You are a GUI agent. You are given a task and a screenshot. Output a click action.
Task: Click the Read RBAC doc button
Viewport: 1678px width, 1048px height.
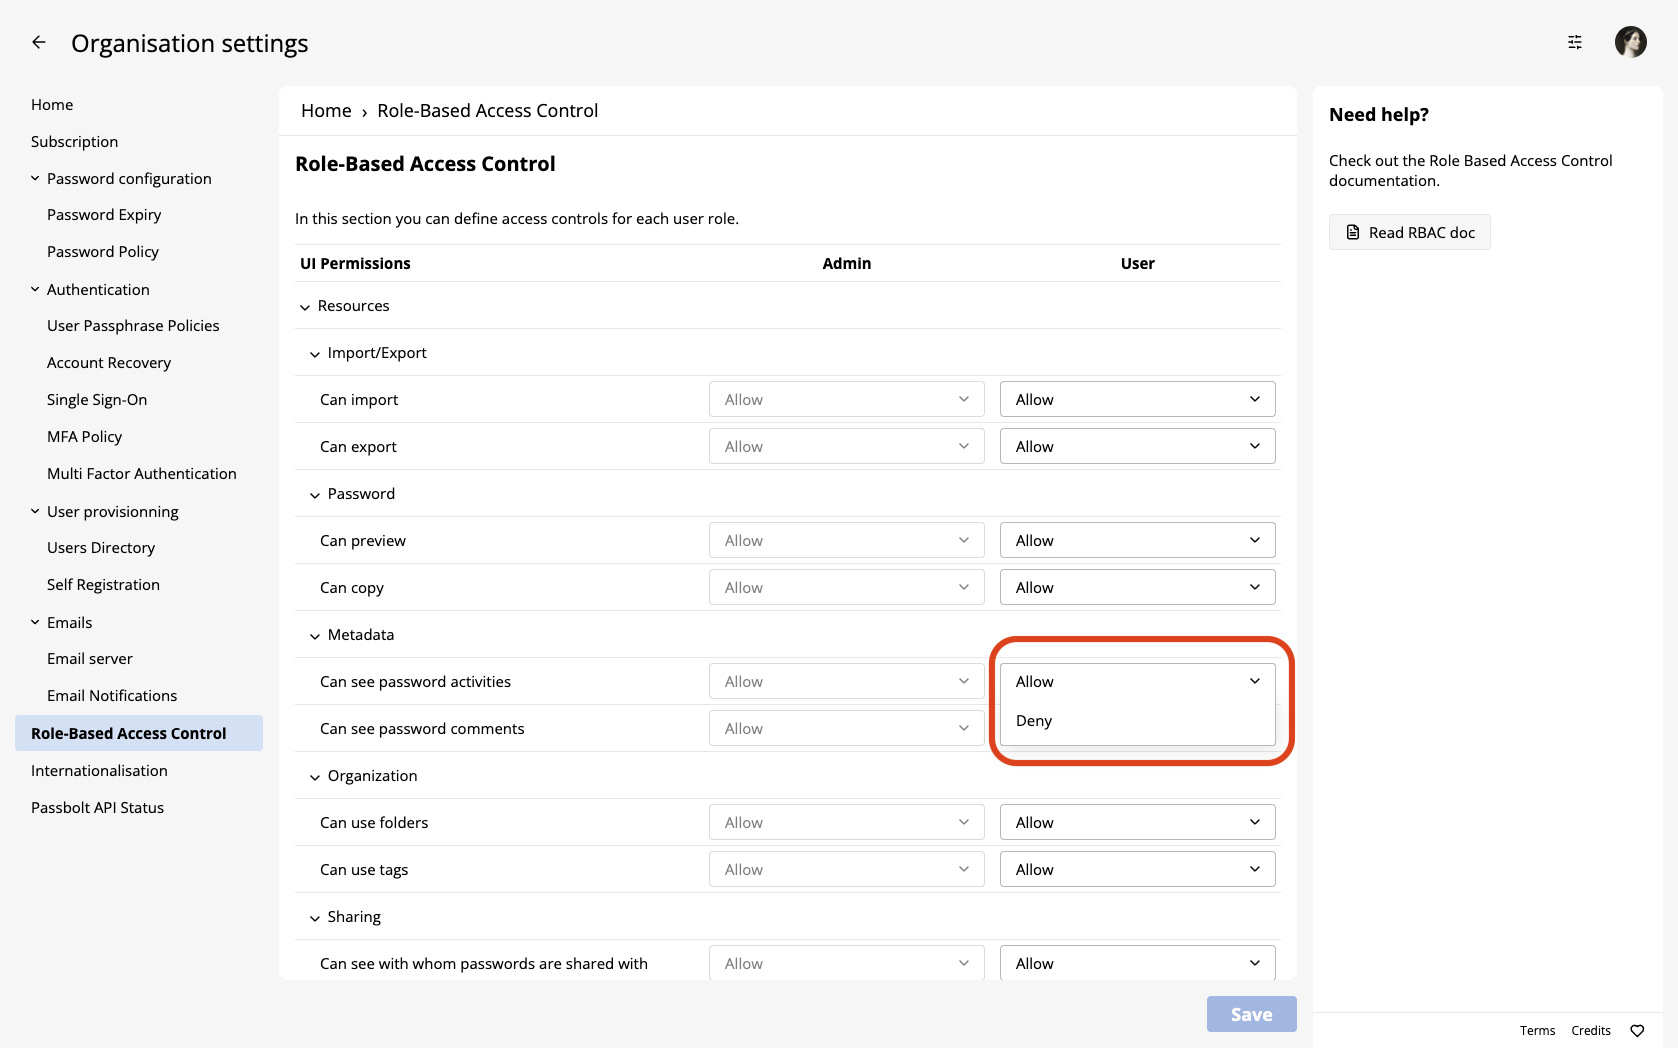(1409, 233)
